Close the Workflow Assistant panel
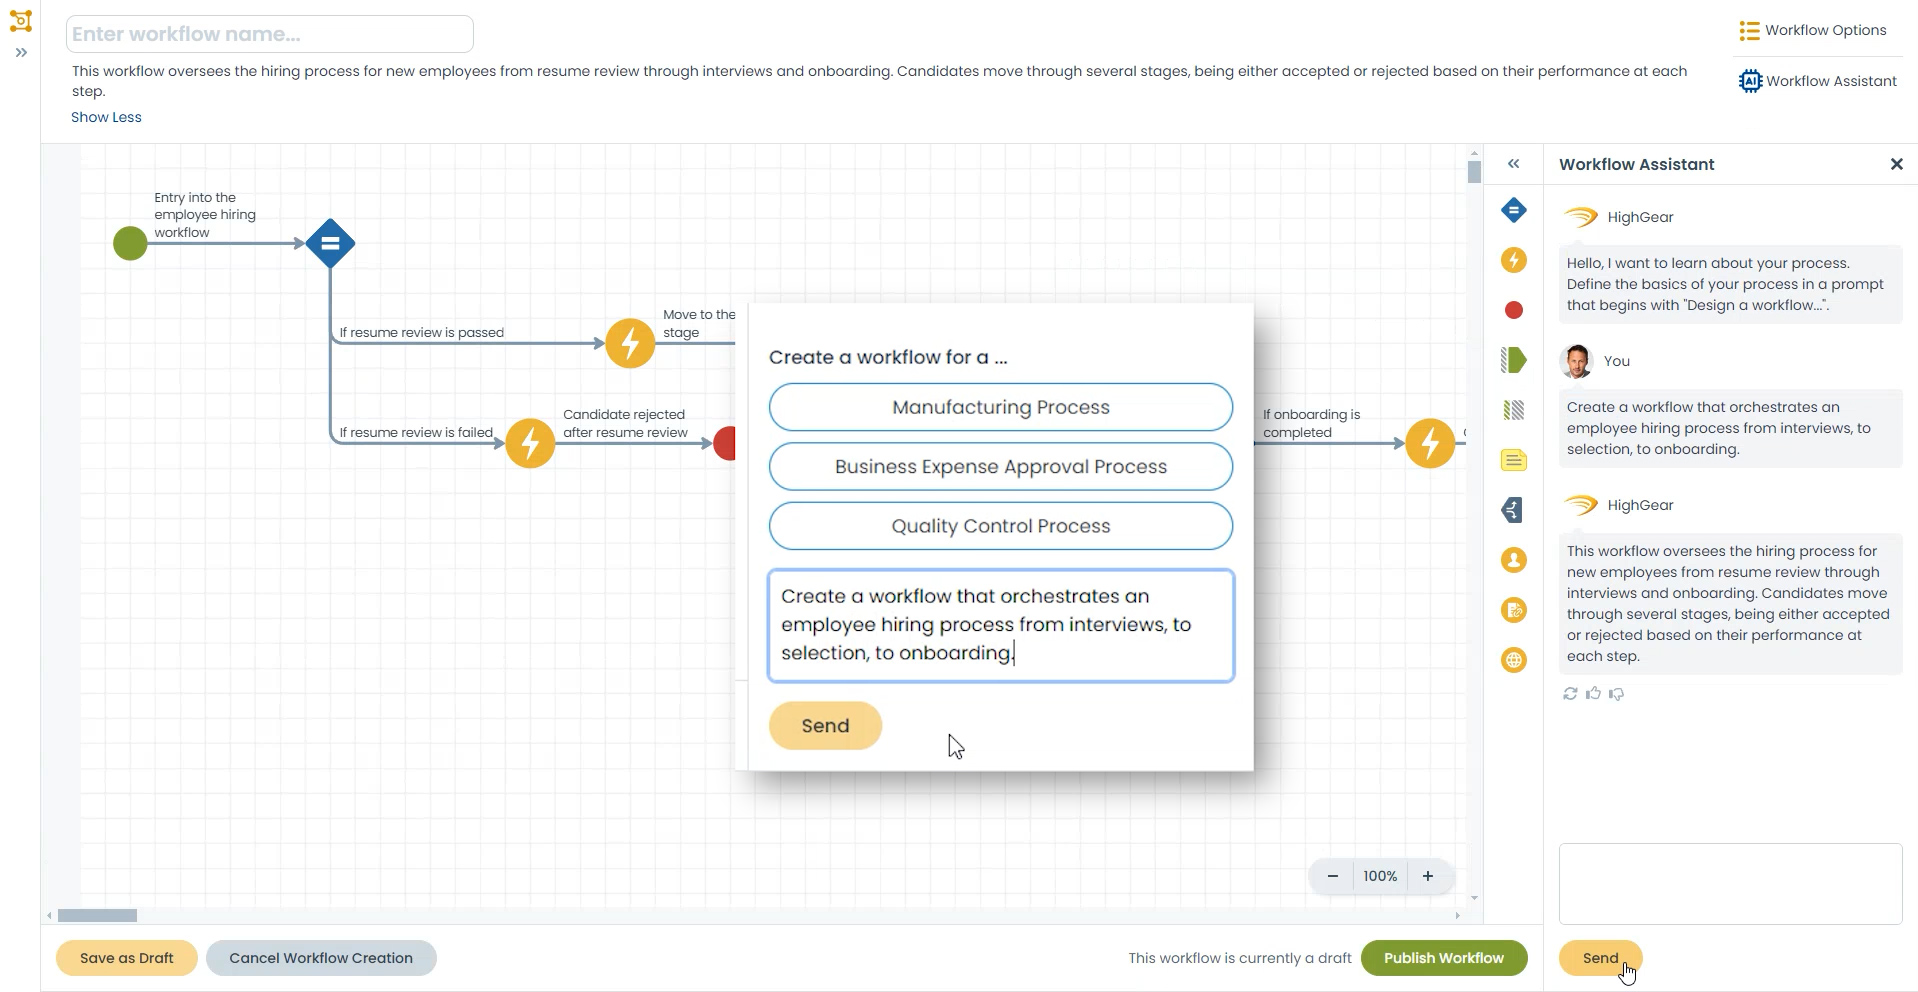Image resolution: width=1918 pixels, height=992 pixels. (1896, 164)
